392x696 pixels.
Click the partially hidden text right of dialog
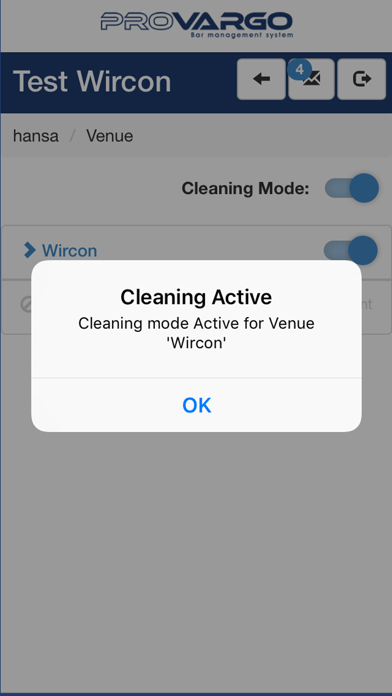pos(367,304)
